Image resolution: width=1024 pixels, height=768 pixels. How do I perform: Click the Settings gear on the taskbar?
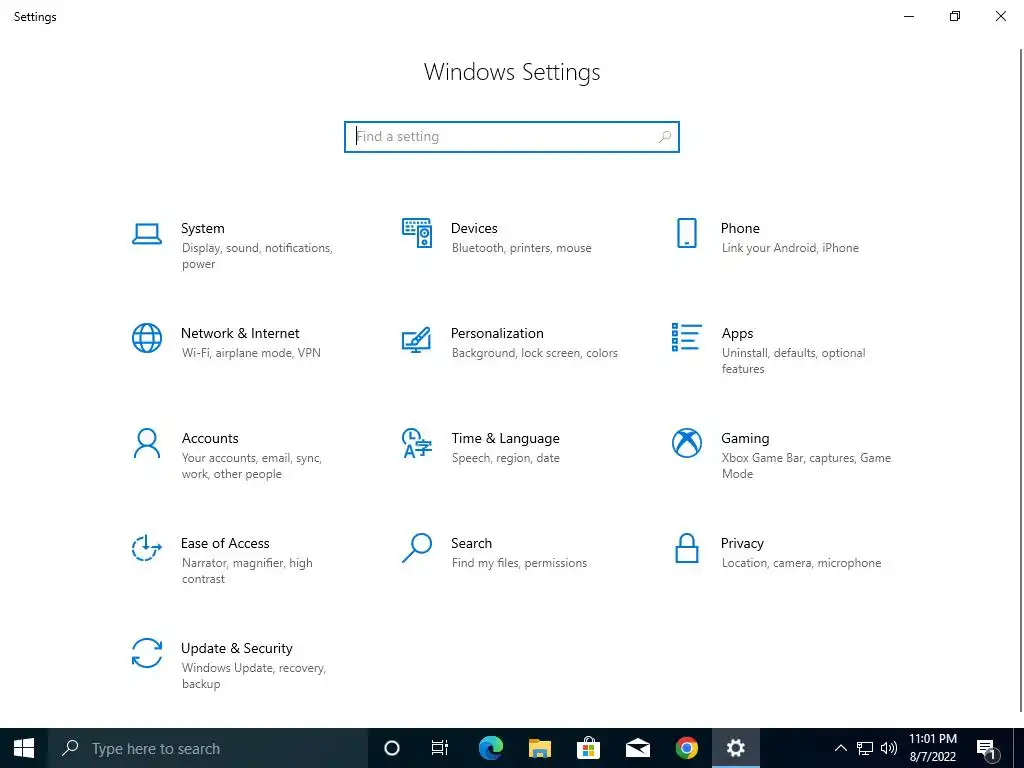pos(736,748)
